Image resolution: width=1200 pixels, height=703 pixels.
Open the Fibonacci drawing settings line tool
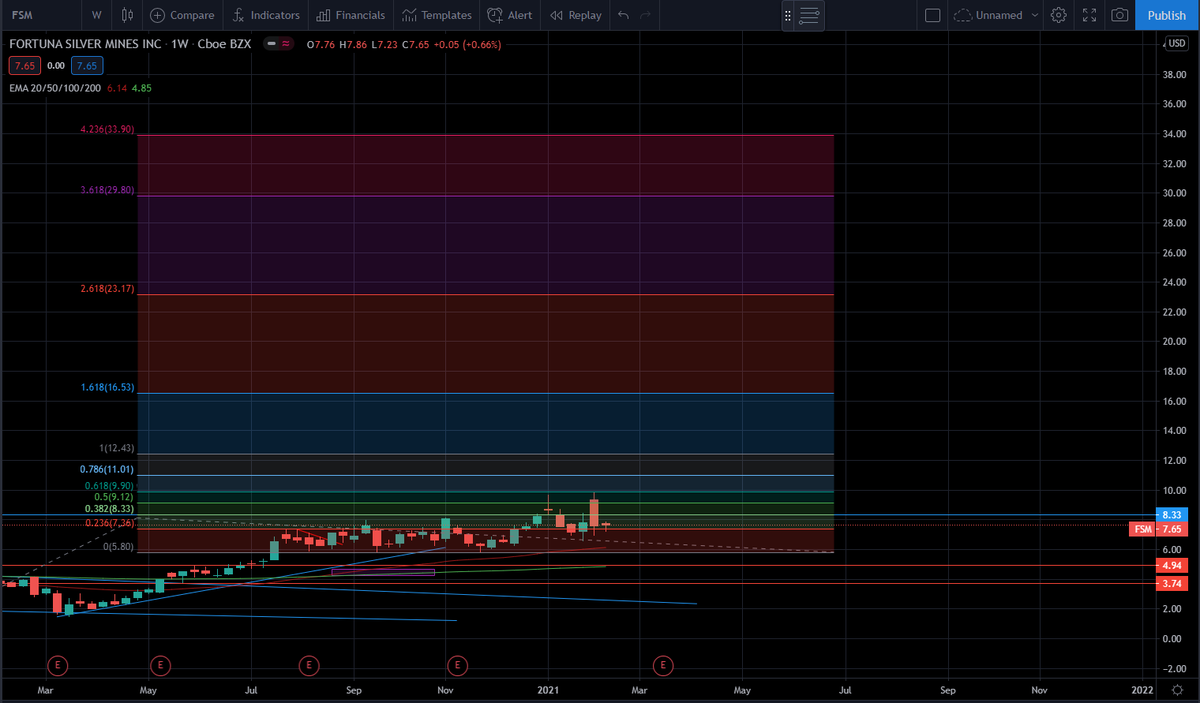[x=810, y=15]
